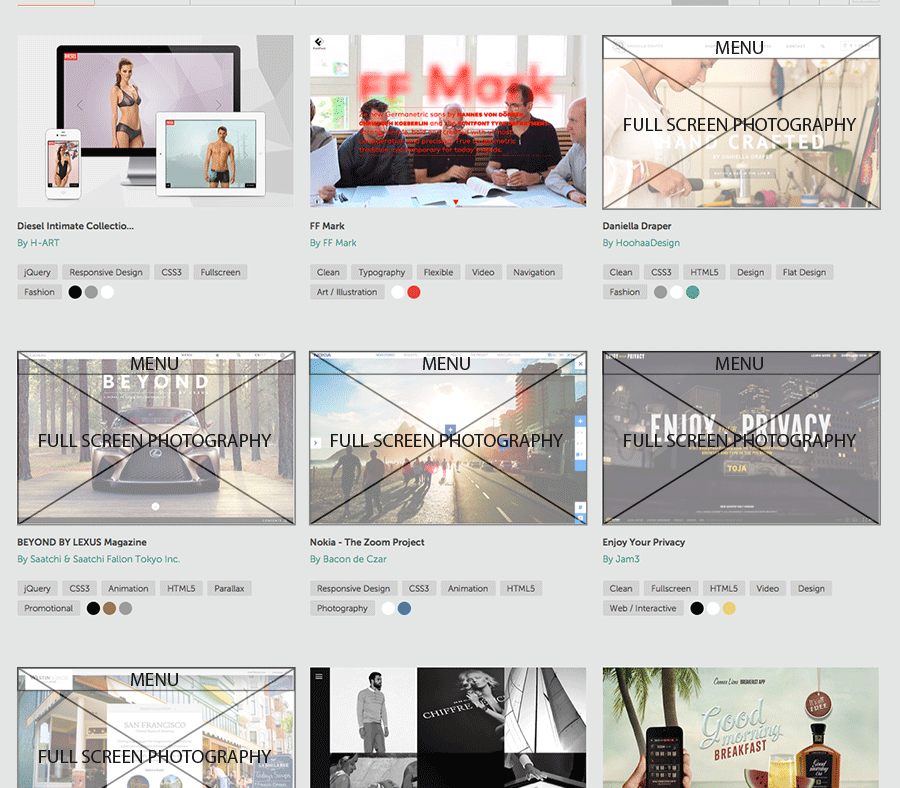Viewport: 900px width, 788px height.
Task: Select the Promotional tag
Action: [x=49, y=608]
